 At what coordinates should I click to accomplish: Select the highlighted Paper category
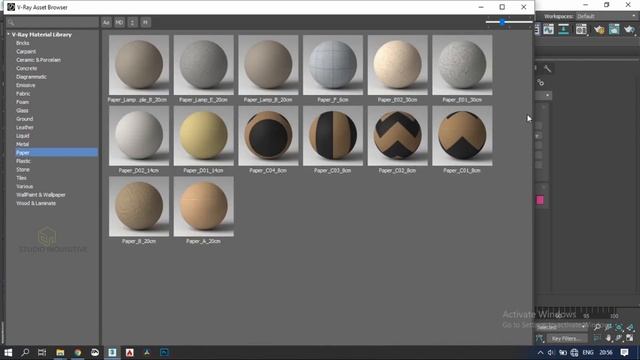pos(56,153)
